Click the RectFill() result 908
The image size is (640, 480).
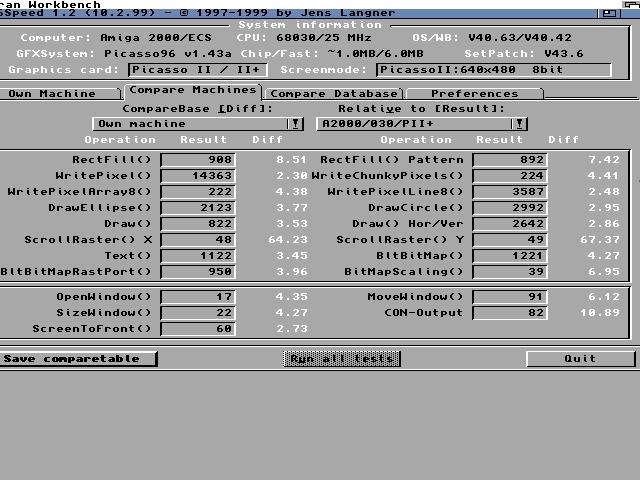point(198,160)
